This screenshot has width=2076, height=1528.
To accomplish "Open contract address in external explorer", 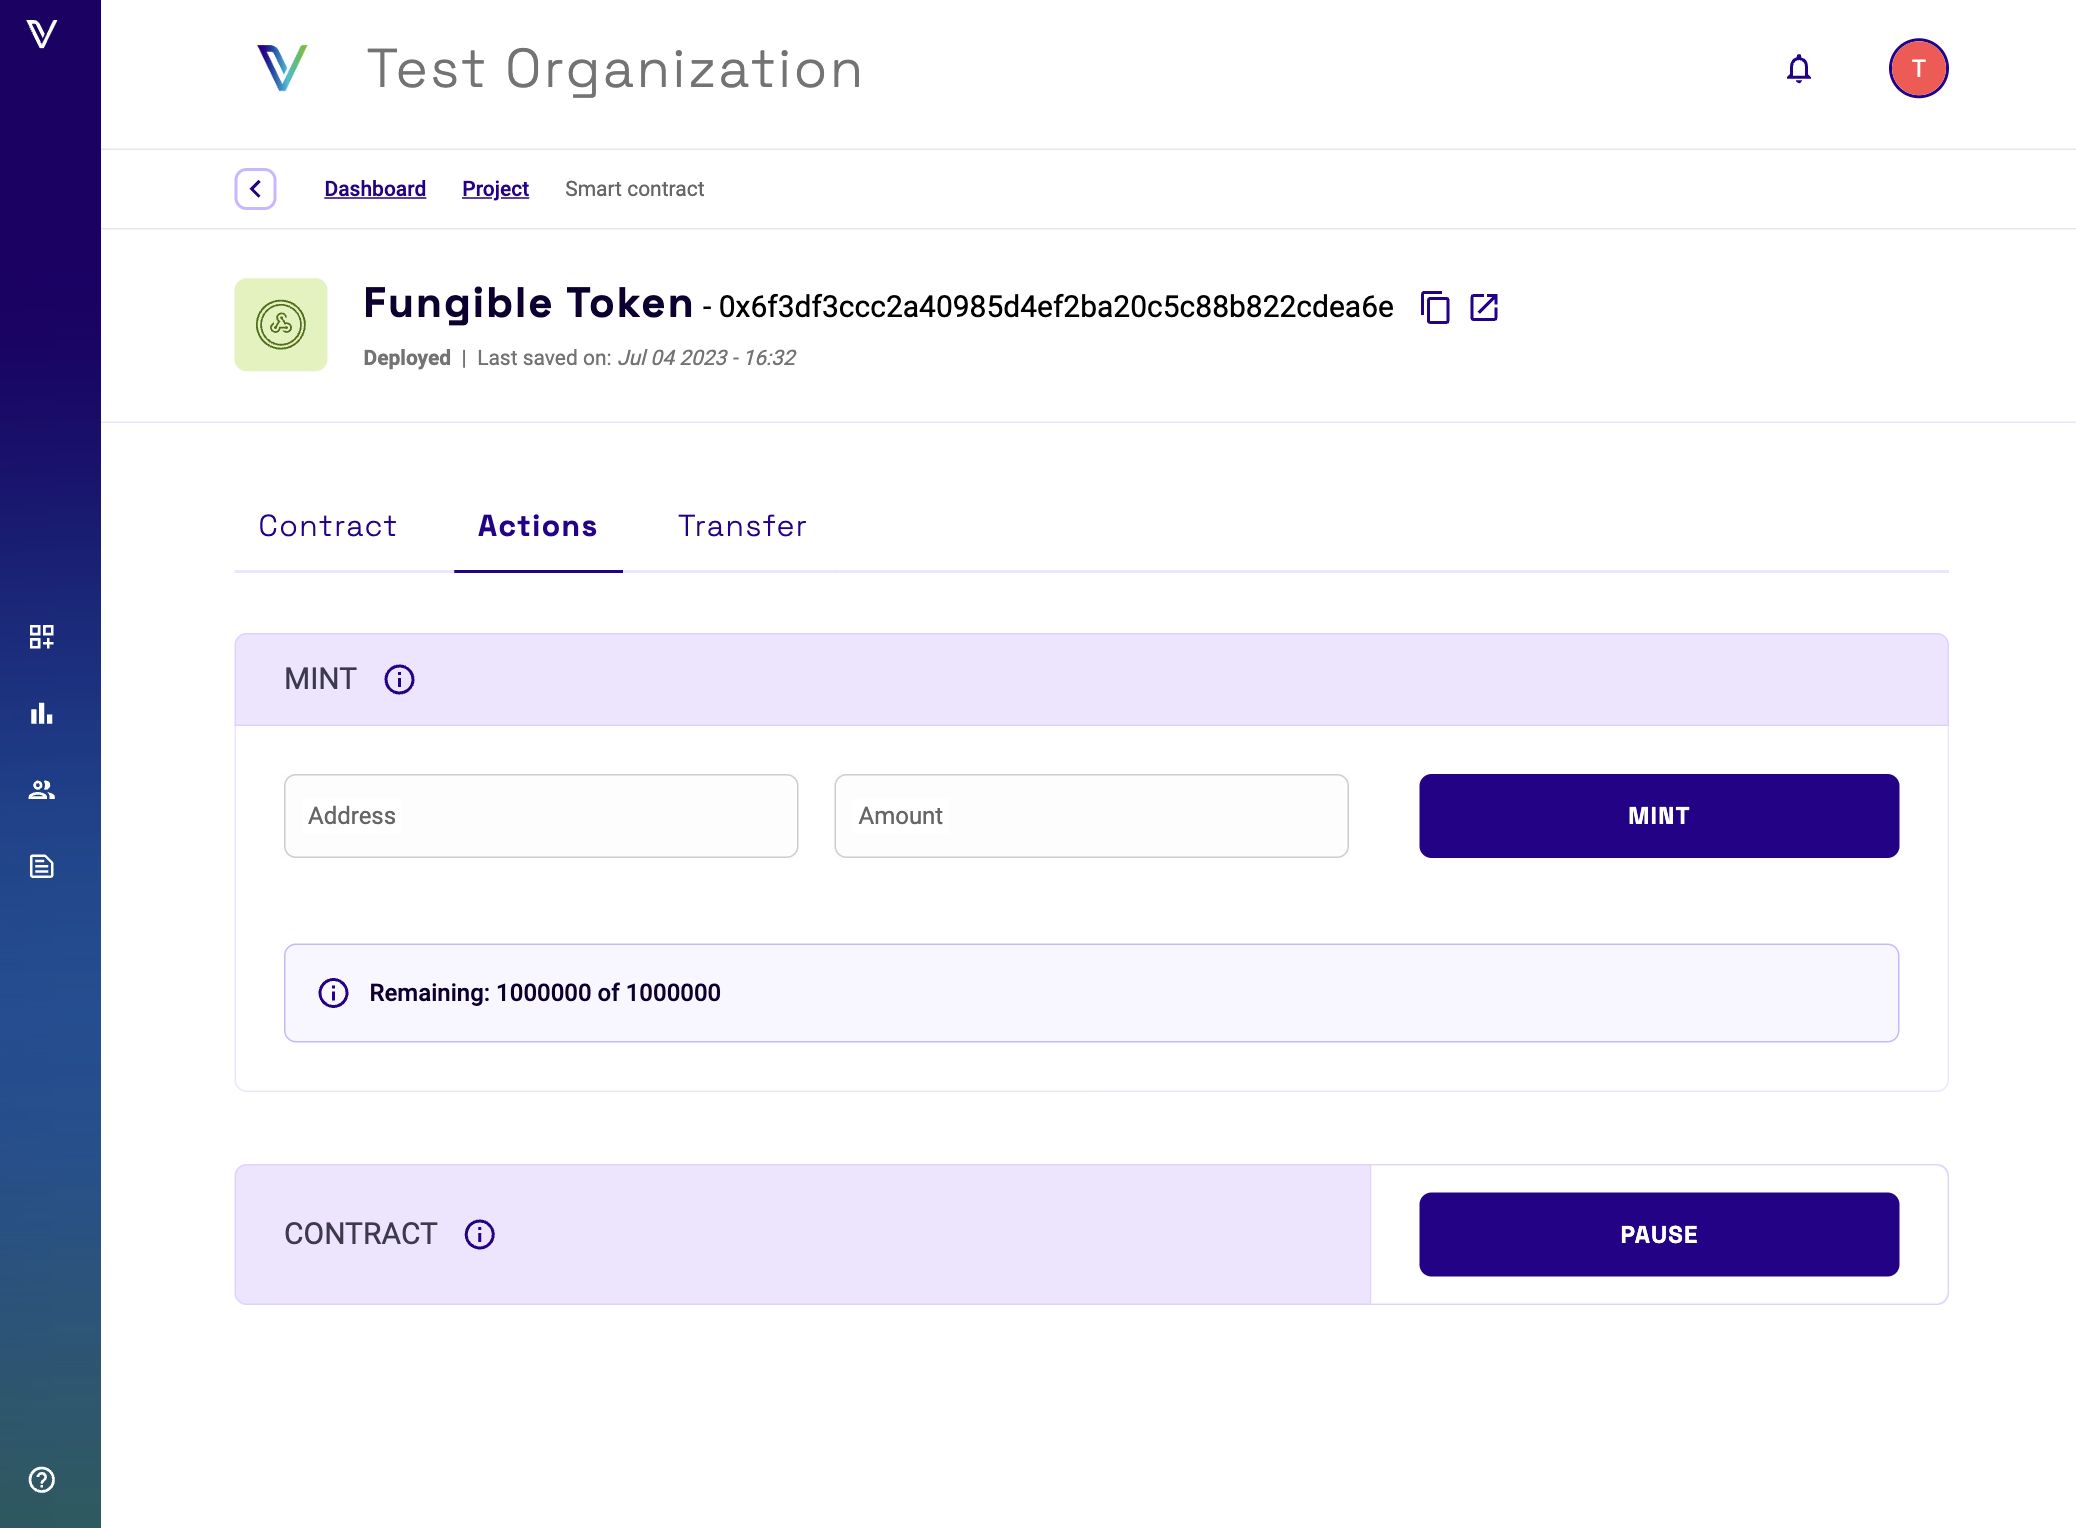I will (x=1484, y=307).
